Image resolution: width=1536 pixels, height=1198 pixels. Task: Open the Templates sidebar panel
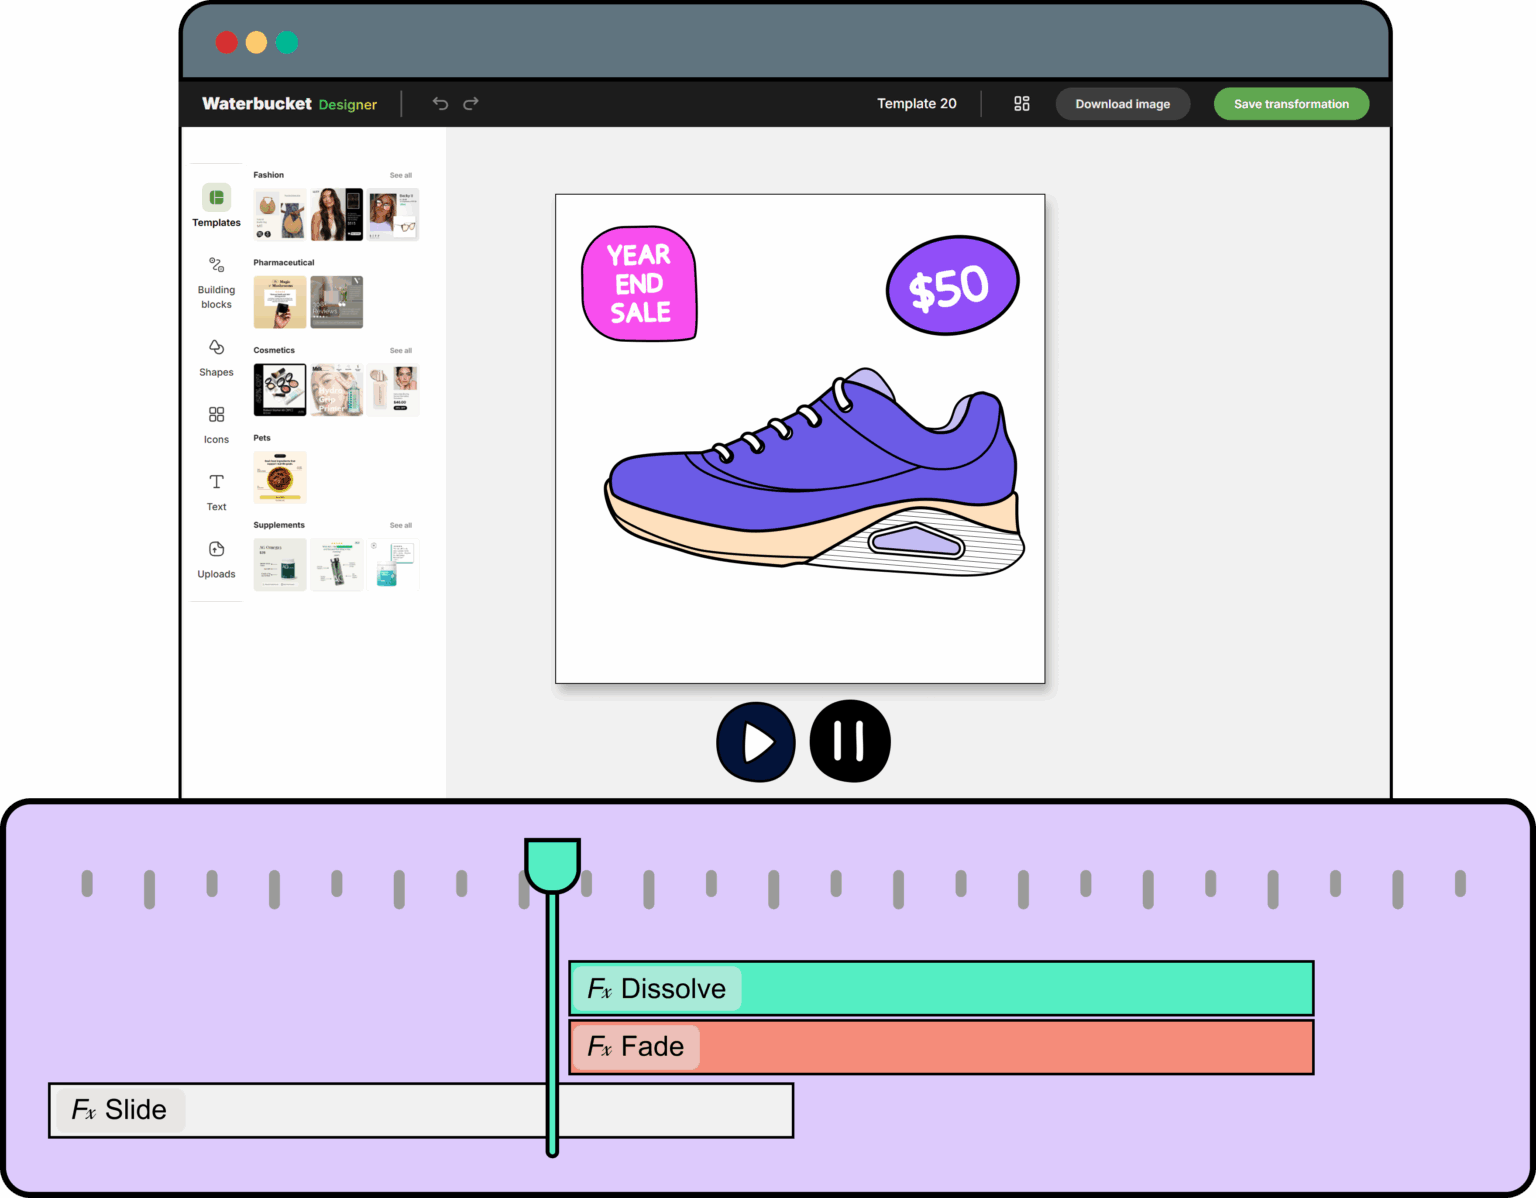coord(216,206)
